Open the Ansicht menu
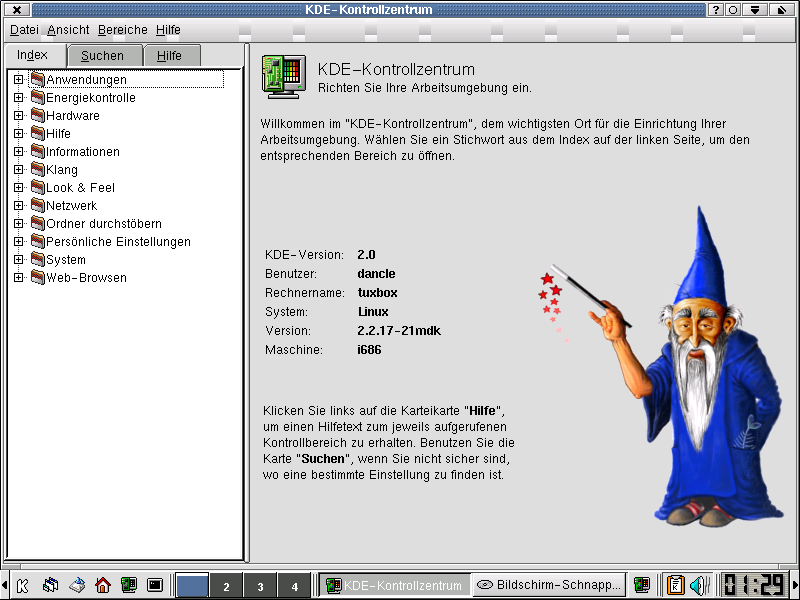800x600 pixels. tap(68, 30)
